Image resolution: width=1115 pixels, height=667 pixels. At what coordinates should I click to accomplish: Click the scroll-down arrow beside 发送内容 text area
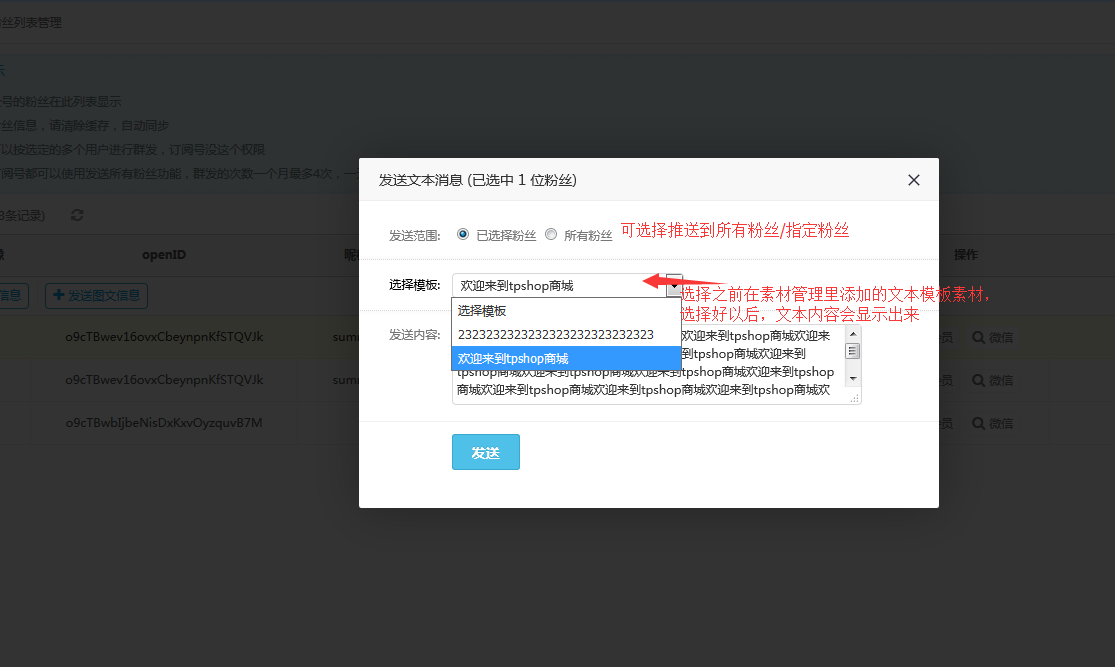tap(855, 376)
